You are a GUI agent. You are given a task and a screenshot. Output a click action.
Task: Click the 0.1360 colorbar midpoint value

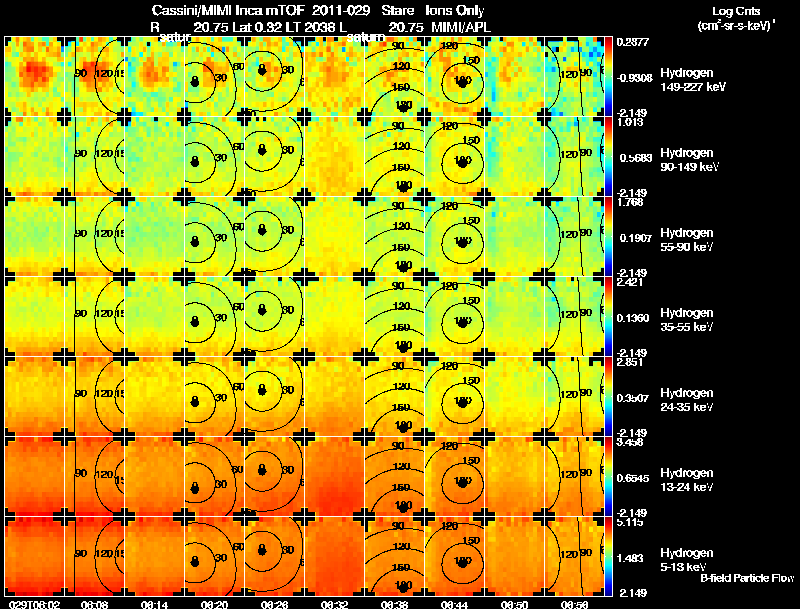pos(634,318)
